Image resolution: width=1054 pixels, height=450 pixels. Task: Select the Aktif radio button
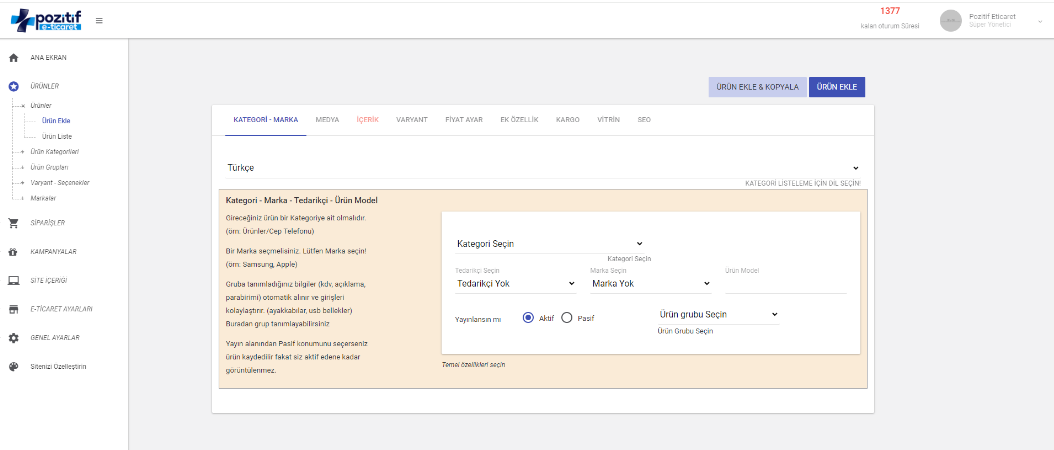[x=528, y=318]
